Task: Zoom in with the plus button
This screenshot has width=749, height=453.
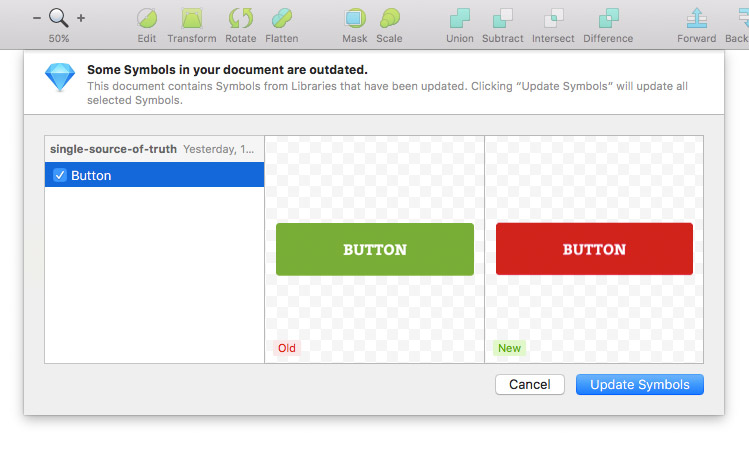Action: pos(81,18)
